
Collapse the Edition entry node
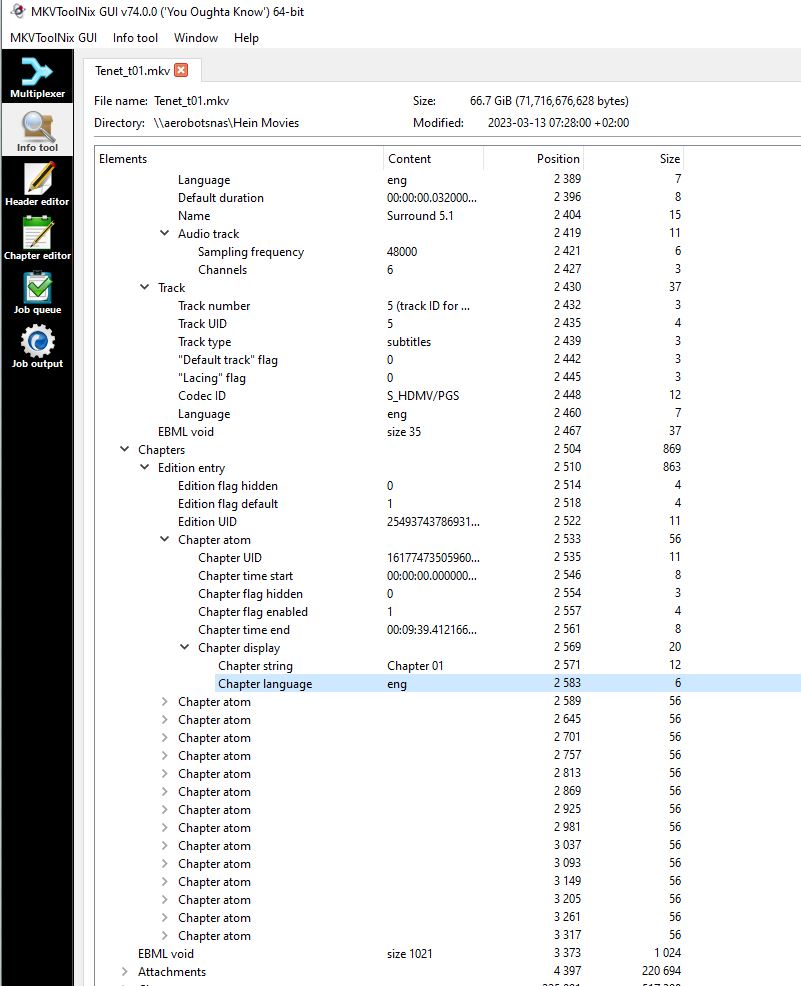144,467
